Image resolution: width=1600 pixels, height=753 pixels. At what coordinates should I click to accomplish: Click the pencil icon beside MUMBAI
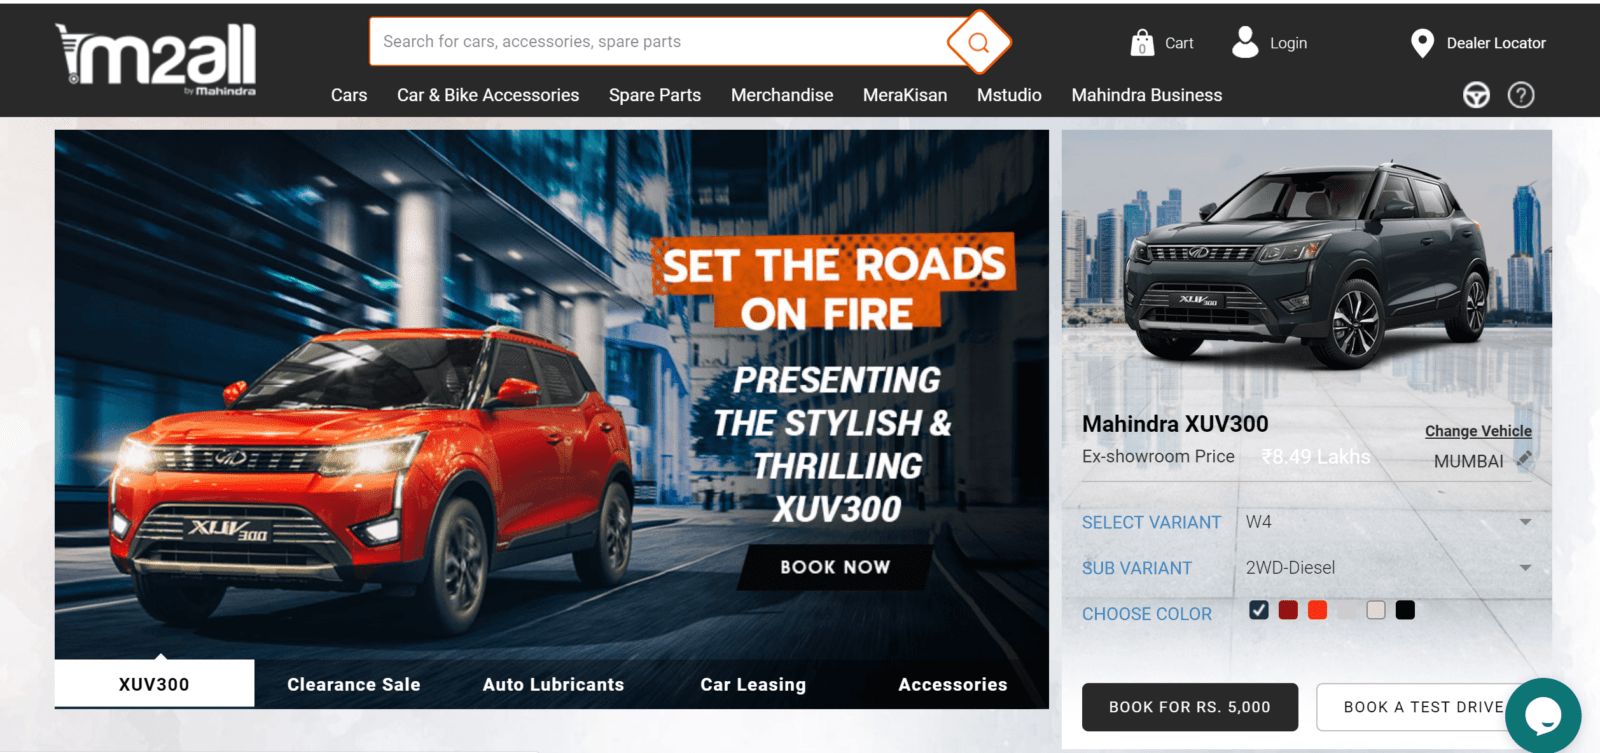click(x=1524, y=460)
